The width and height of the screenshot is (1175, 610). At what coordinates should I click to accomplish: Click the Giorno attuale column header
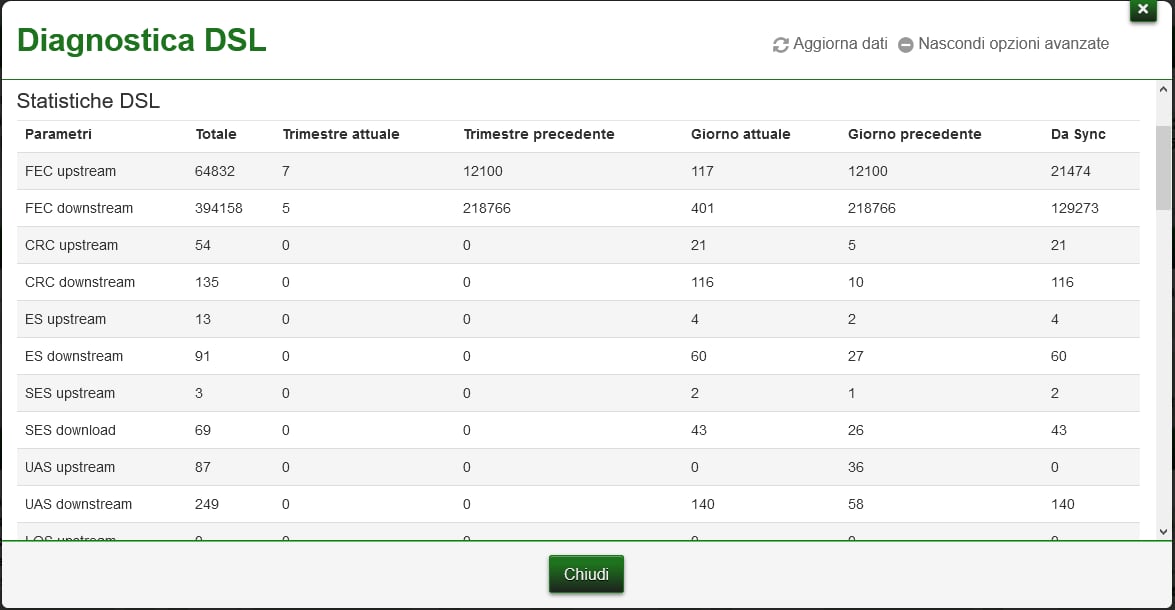pyautogui.click(x=741, y=134)
